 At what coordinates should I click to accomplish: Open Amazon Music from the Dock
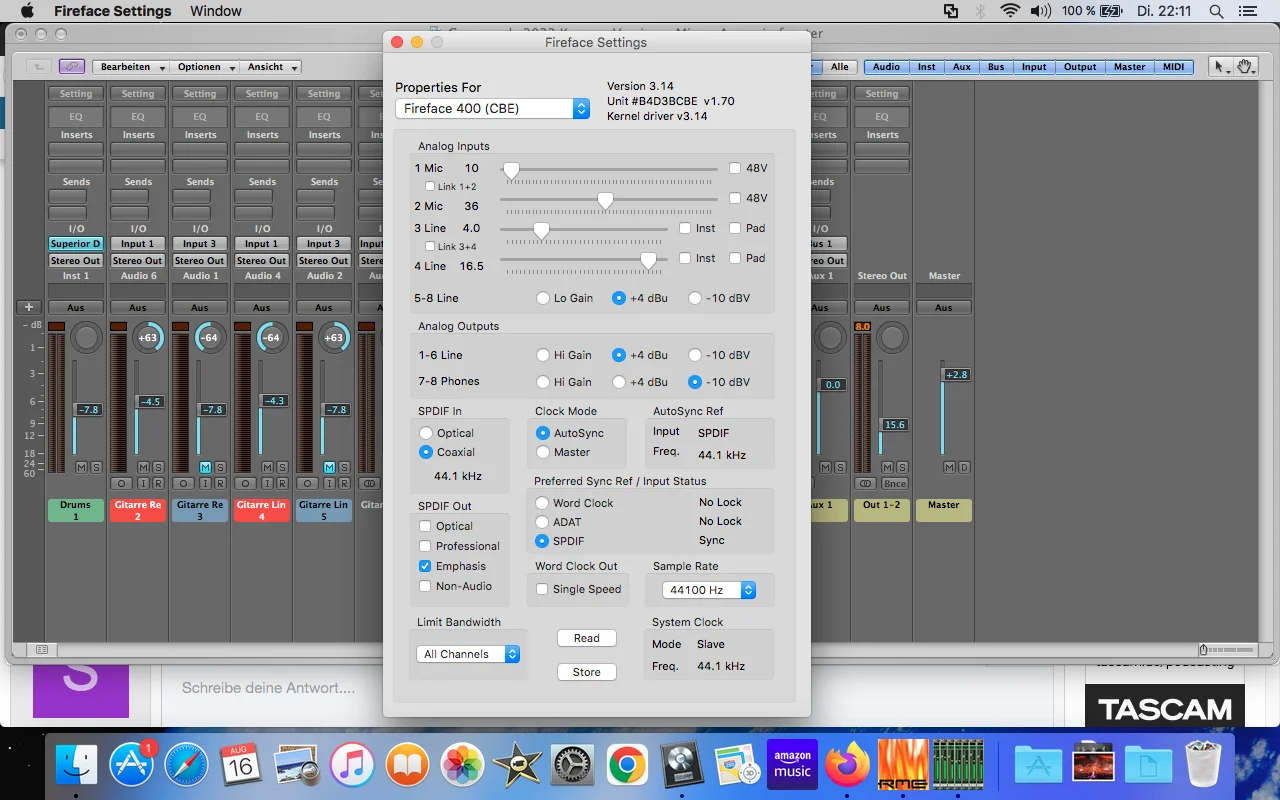coord(792,765)
